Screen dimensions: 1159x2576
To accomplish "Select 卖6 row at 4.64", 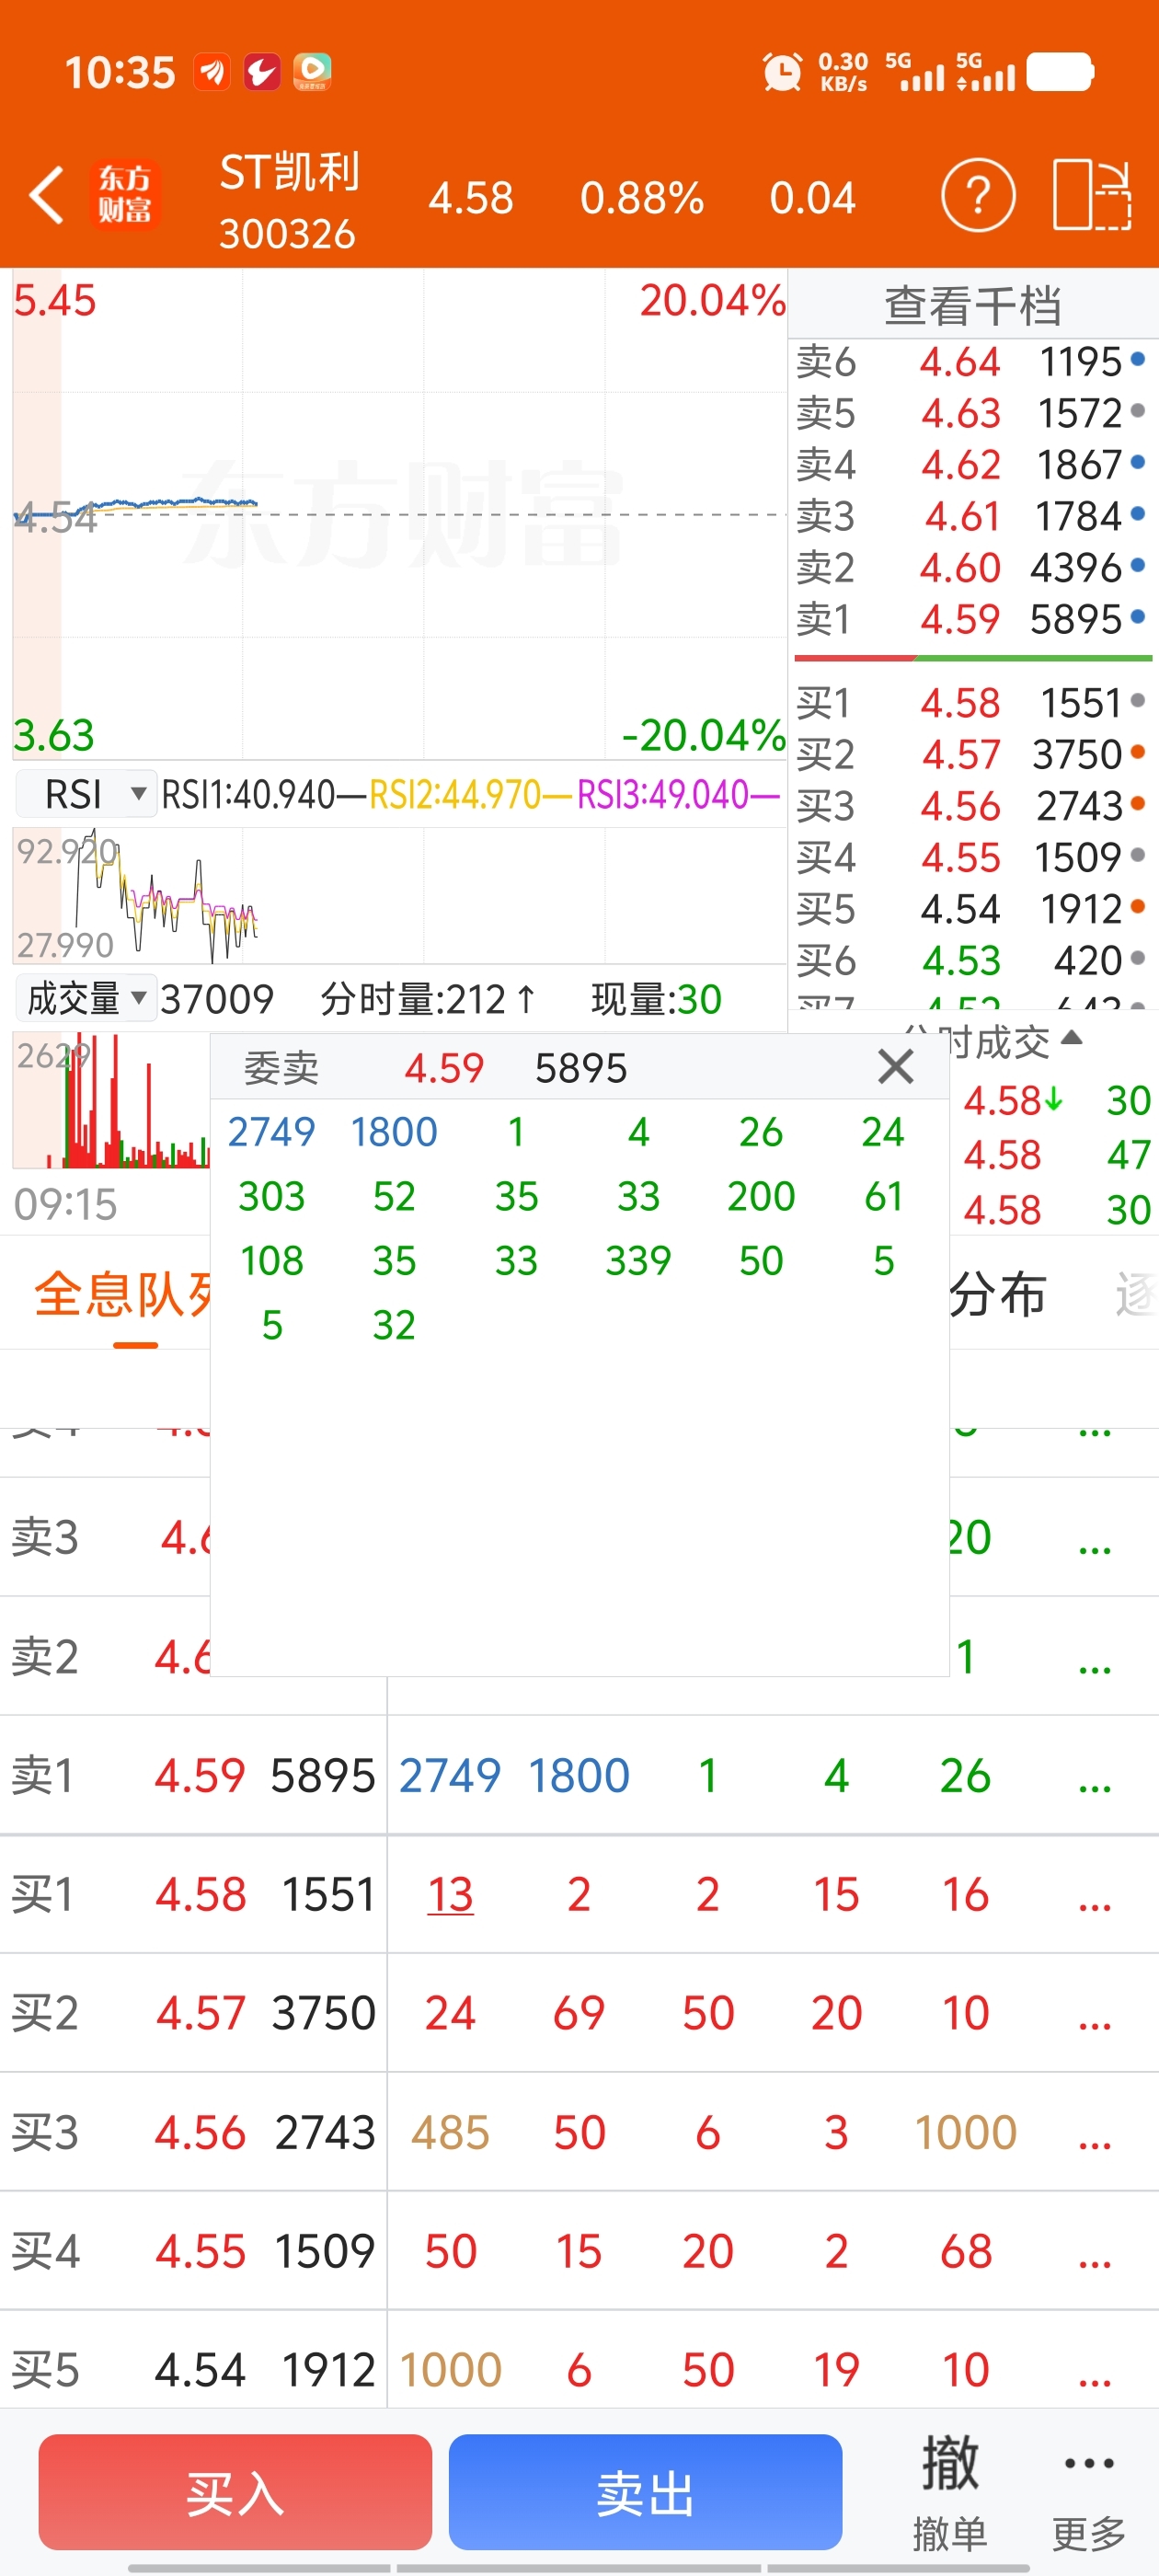I will pos(972,361).
